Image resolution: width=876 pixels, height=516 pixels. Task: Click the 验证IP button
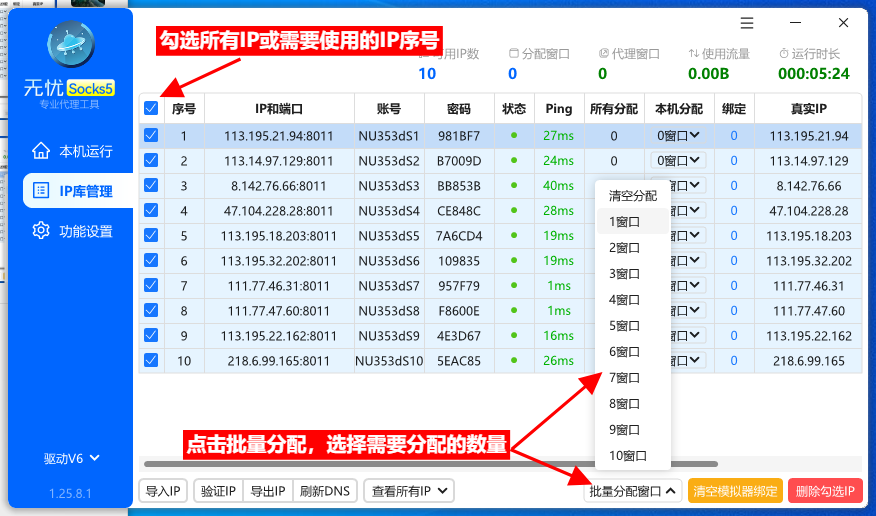pos(218,491)
